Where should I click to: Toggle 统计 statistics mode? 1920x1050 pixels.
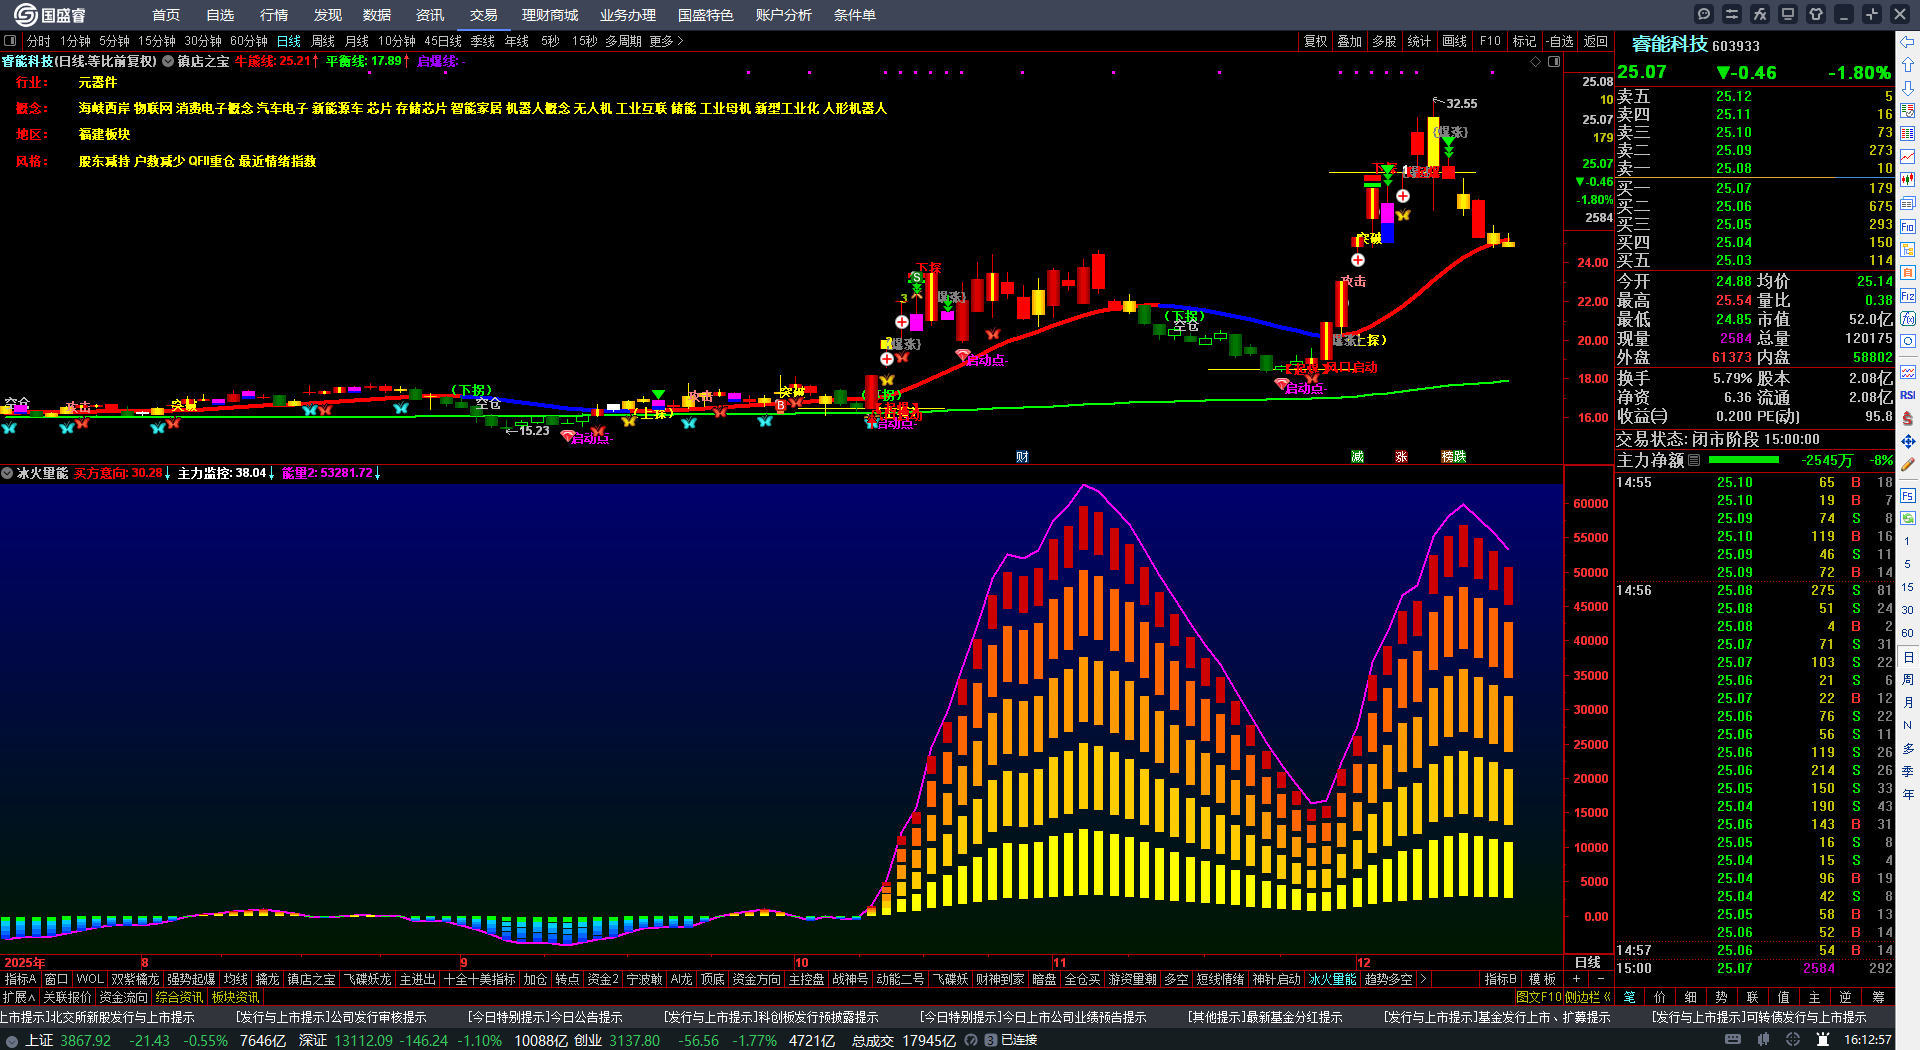tap(1419, 41)
